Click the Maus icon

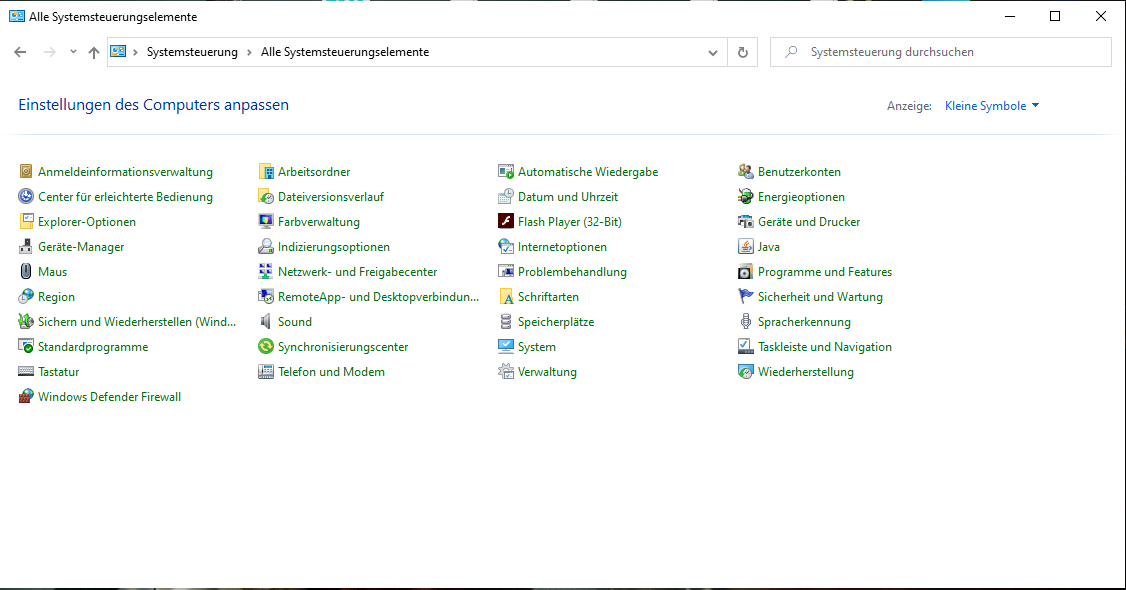point(26,271)
